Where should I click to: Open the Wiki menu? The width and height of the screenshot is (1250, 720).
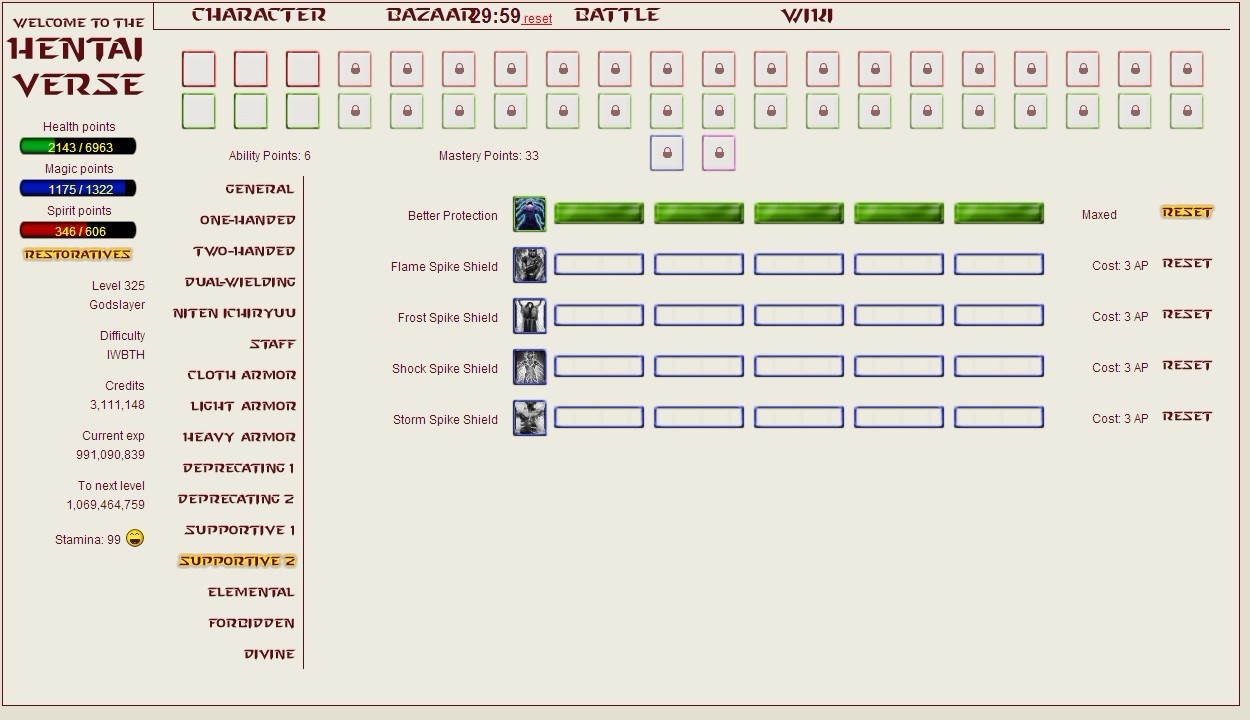[807, 15]
